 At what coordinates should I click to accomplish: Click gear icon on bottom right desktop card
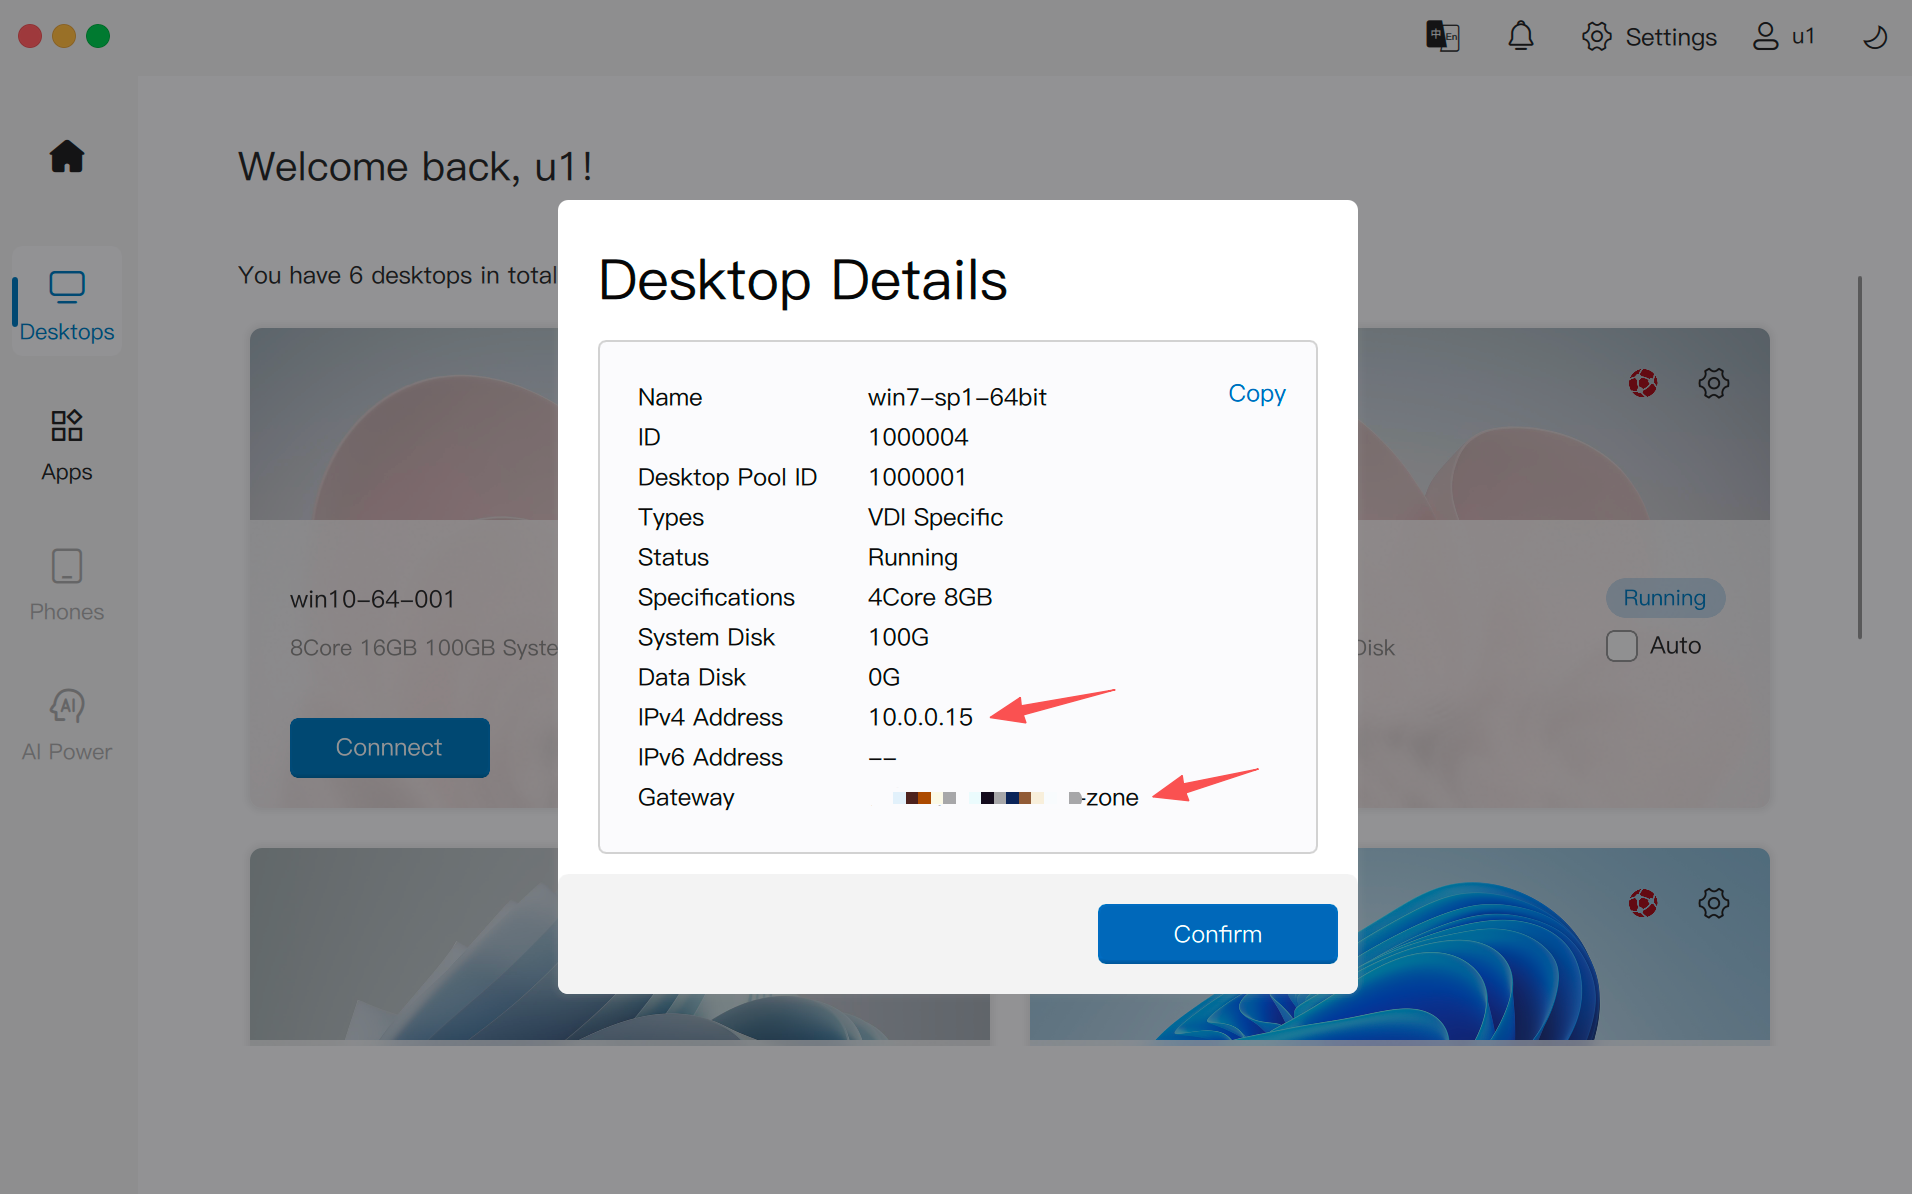tap(1713, 903)
